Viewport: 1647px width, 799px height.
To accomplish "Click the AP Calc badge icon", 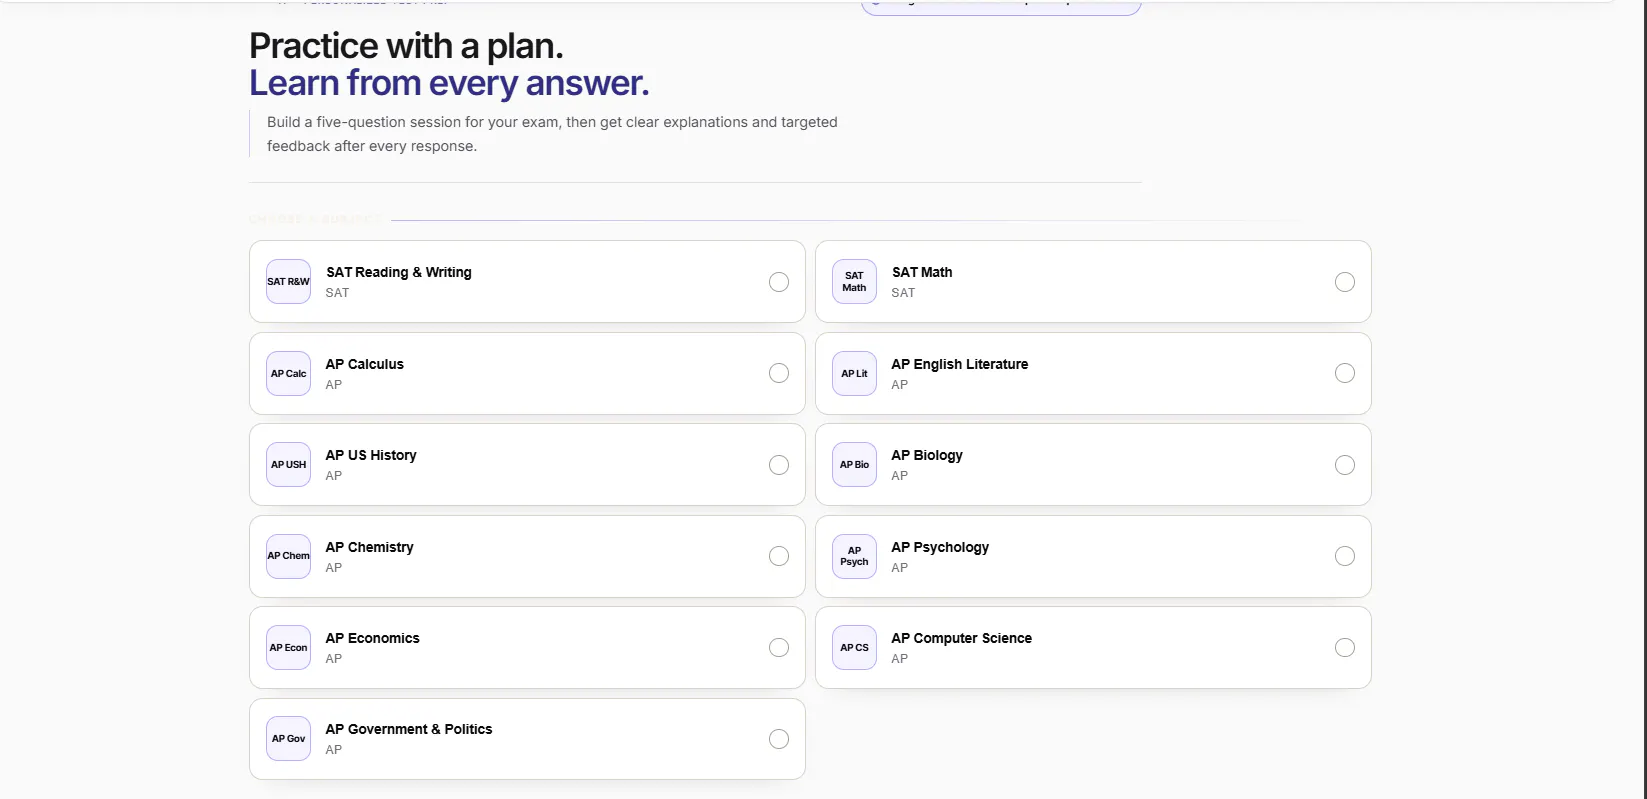I will pos(288,373).
